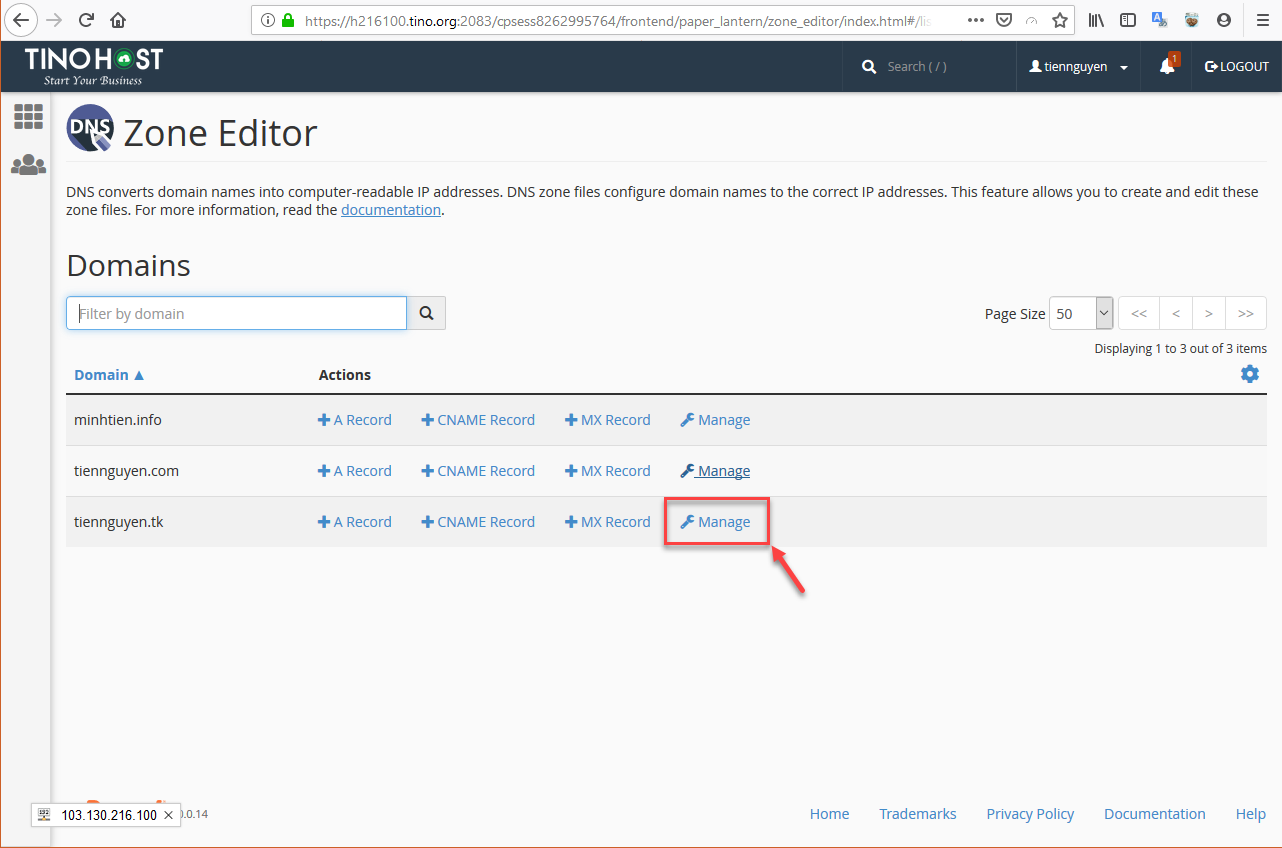The width and height of the screenshot is (1282, 848).
Task: Open the tiennguyen user dropdown
Action: [x=1079, y=67]
